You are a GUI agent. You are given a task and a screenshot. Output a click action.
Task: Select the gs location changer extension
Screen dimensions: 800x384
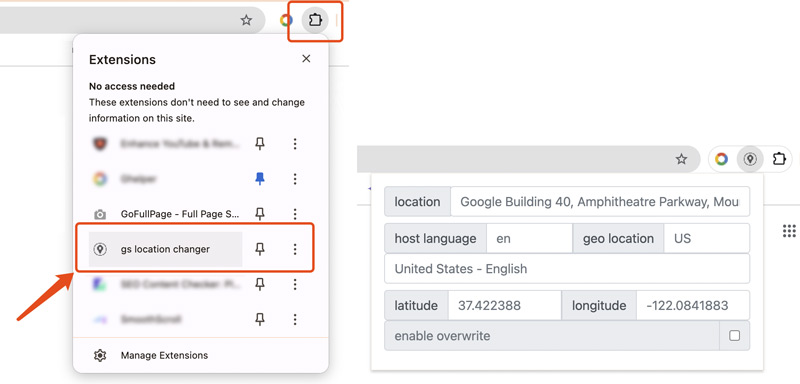165,249
